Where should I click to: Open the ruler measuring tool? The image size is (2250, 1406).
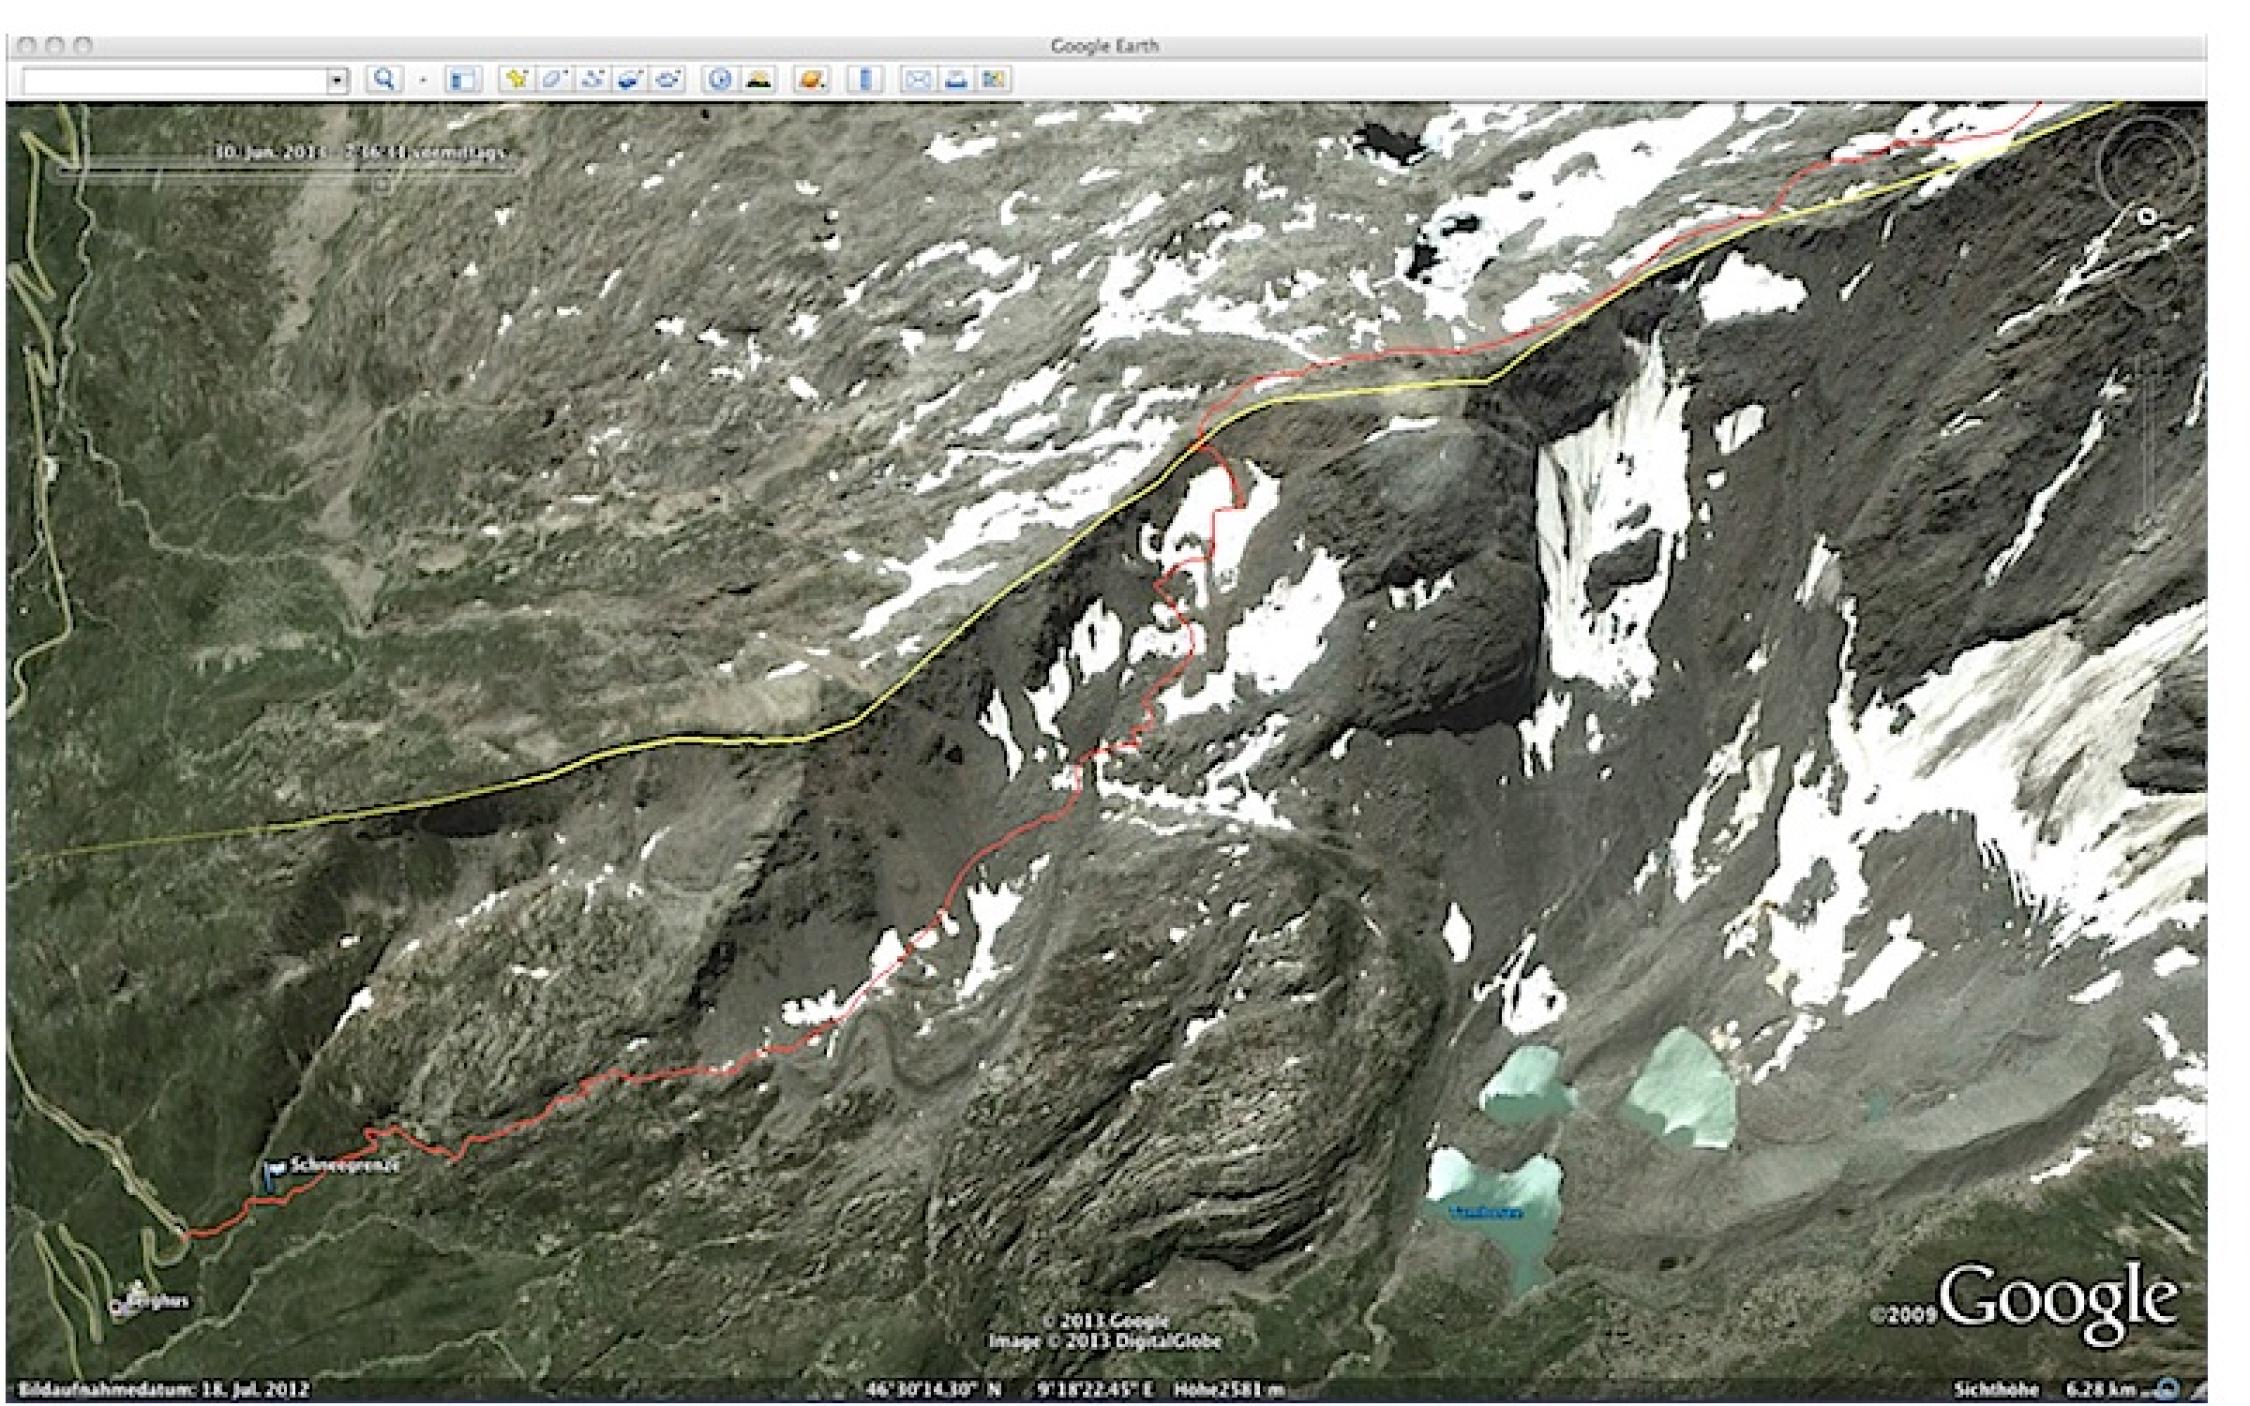pyautogui.click(x=865, y=80)
